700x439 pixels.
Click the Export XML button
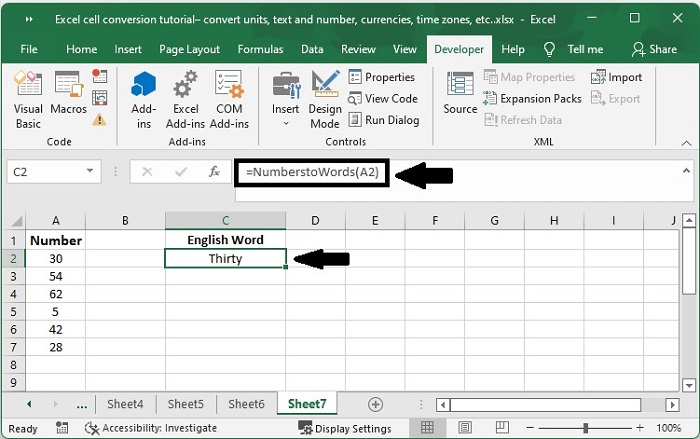point(616,99)
